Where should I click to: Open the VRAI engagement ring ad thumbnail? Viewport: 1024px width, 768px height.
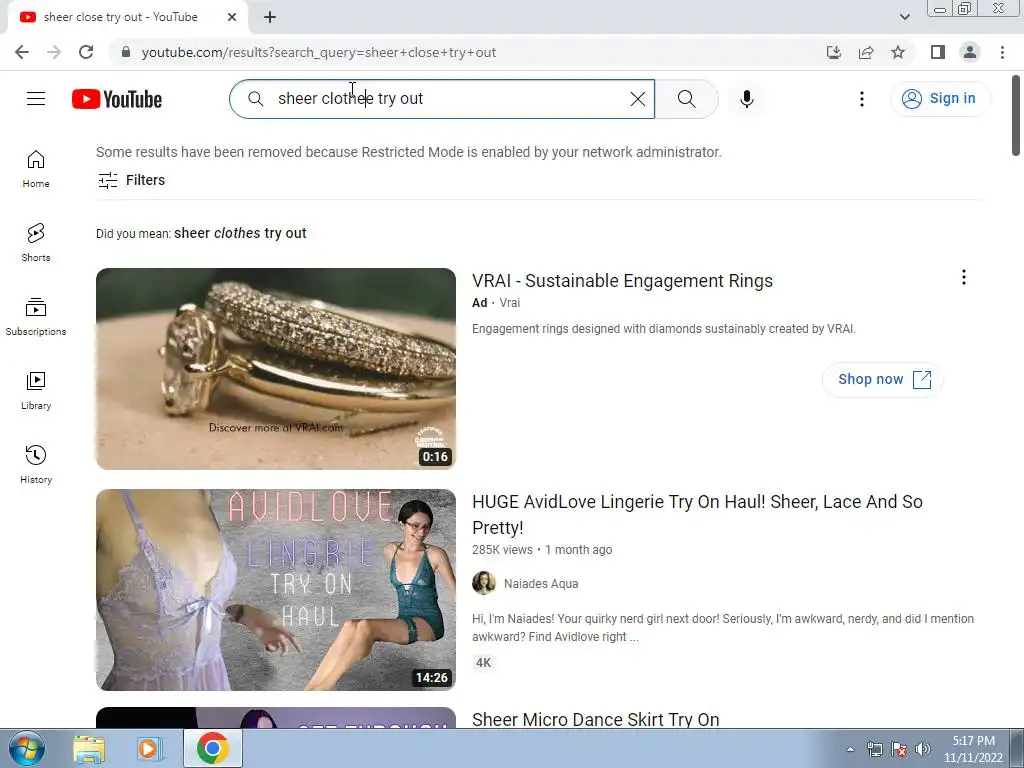276,369
